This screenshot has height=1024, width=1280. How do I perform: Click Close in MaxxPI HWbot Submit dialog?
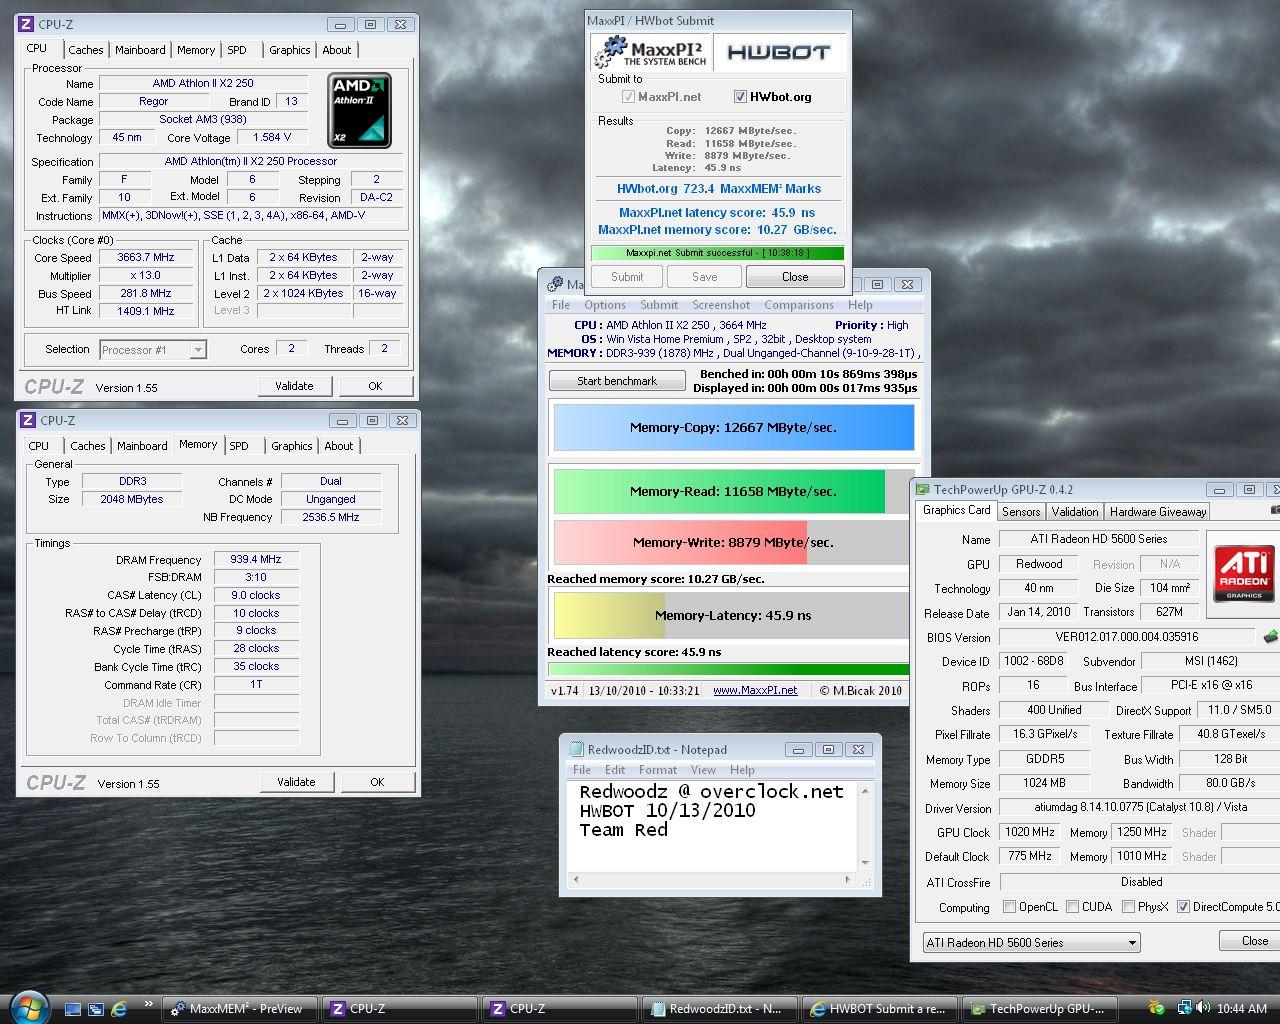pyautogui.click(x=795, y=277)
